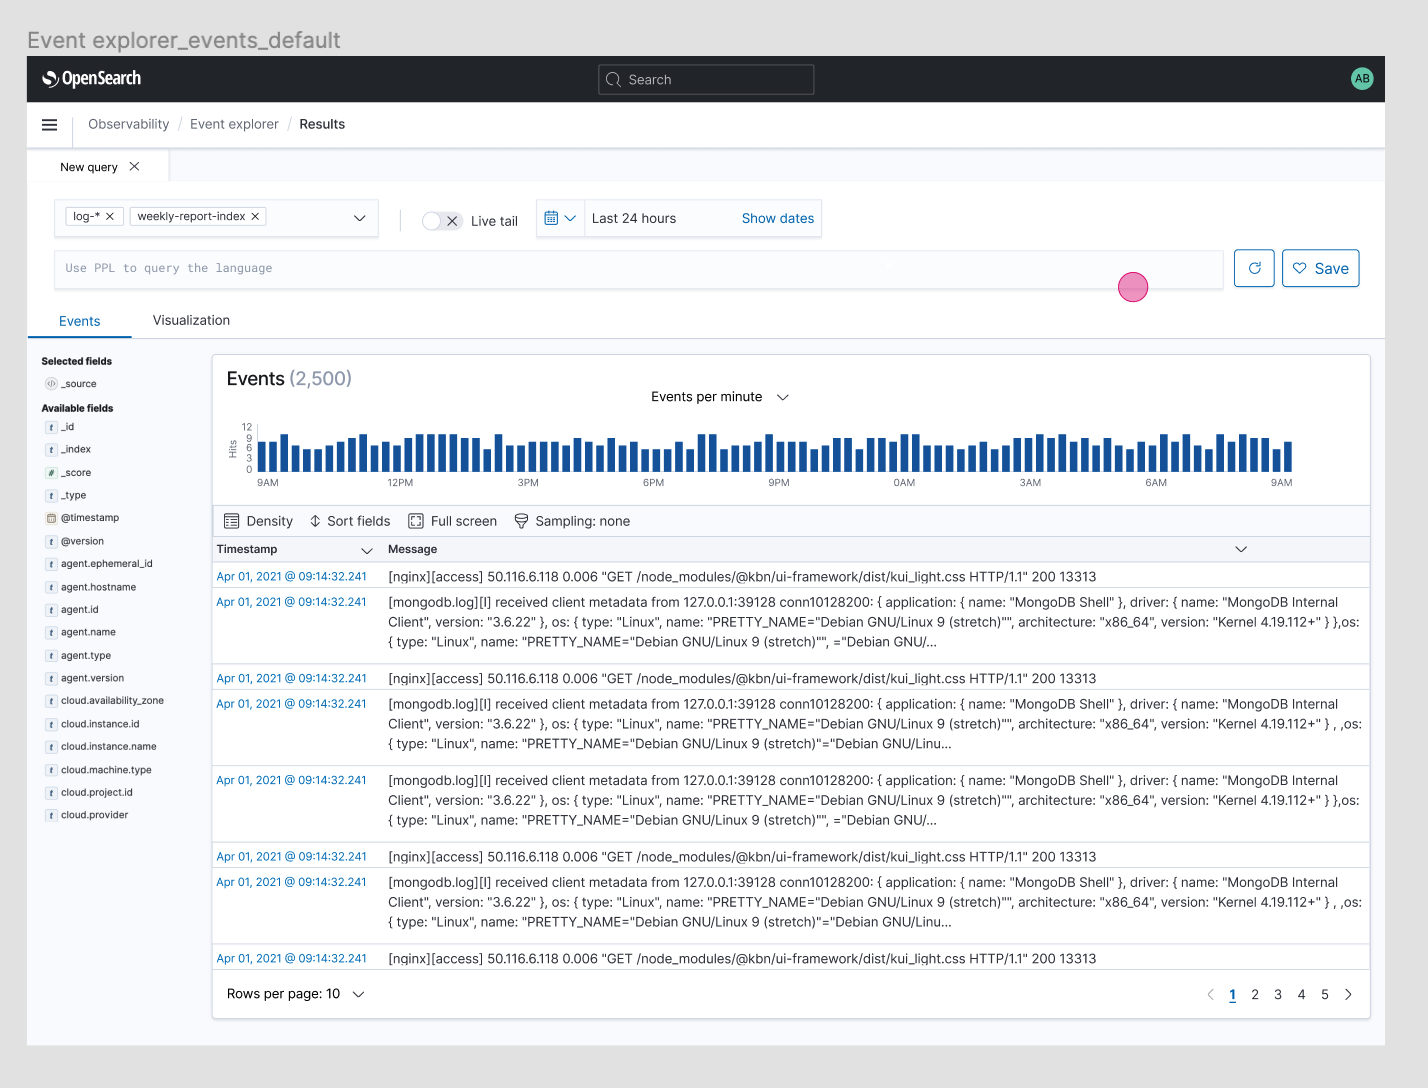Switch to the Visualization tab

191,320
